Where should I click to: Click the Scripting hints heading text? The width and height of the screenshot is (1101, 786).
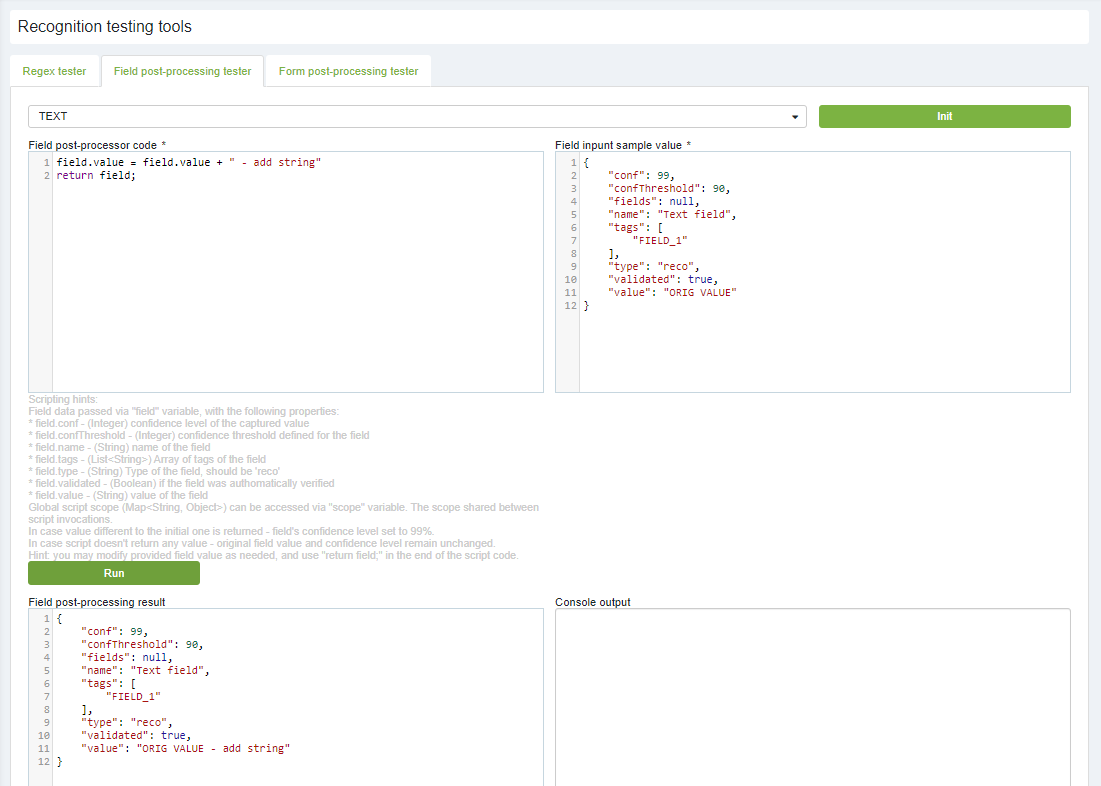(63, 400)
